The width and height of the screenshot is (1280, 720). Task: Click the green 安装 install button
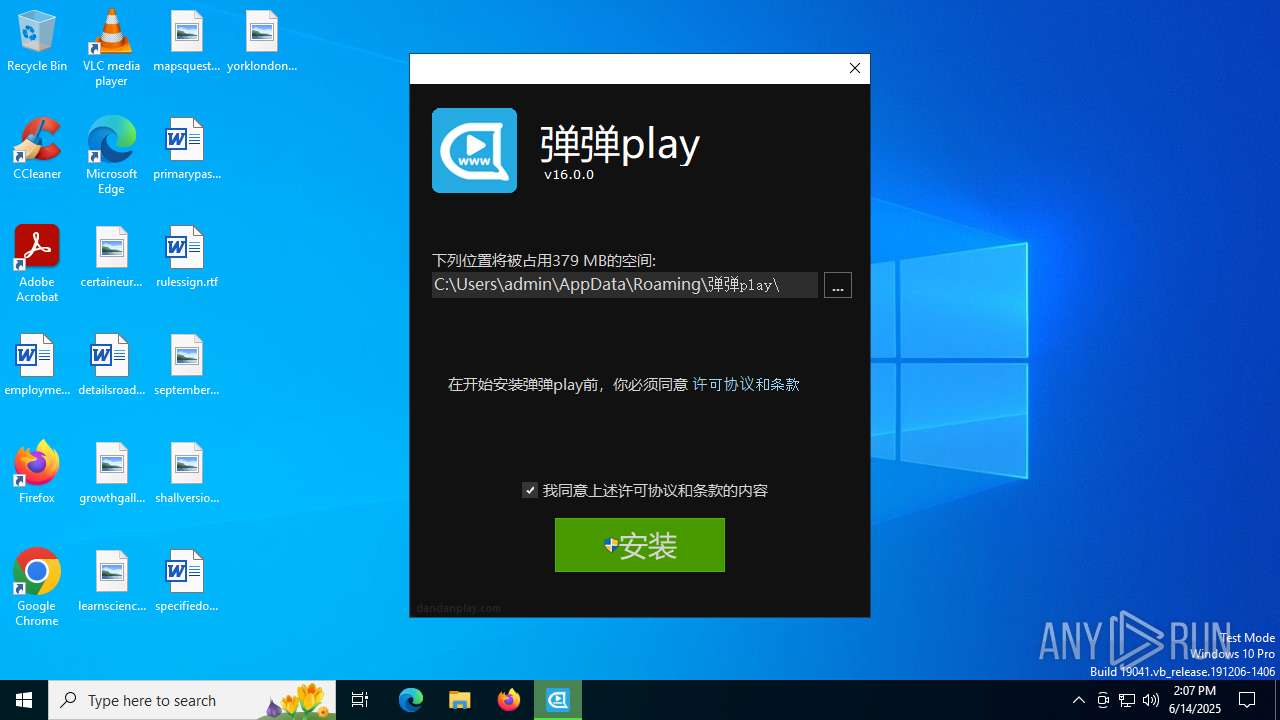(640, 545)
